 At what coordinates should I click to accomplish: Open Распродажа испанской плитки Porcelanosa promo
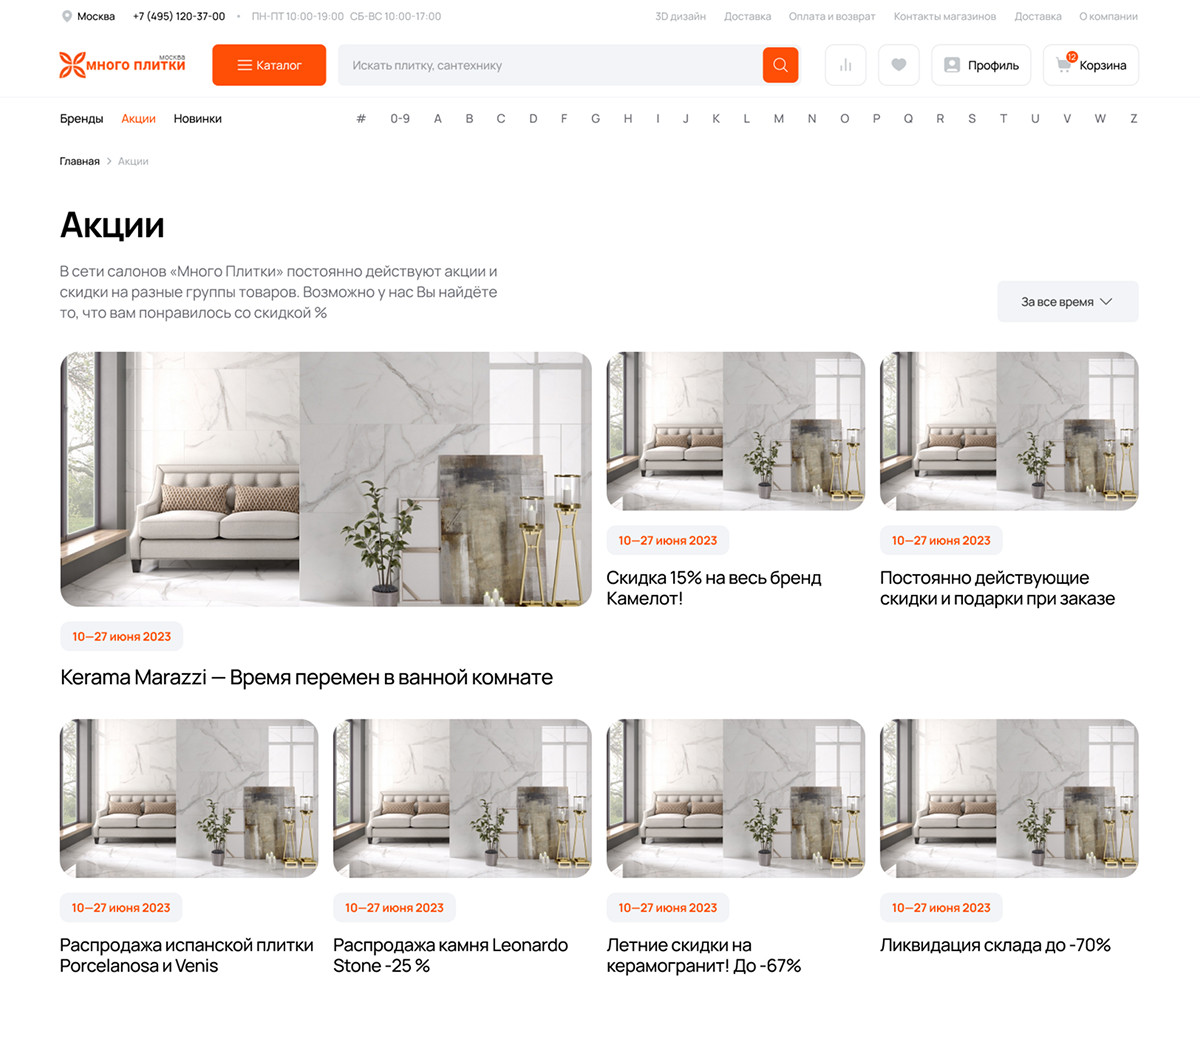click(x=186, y=955)
